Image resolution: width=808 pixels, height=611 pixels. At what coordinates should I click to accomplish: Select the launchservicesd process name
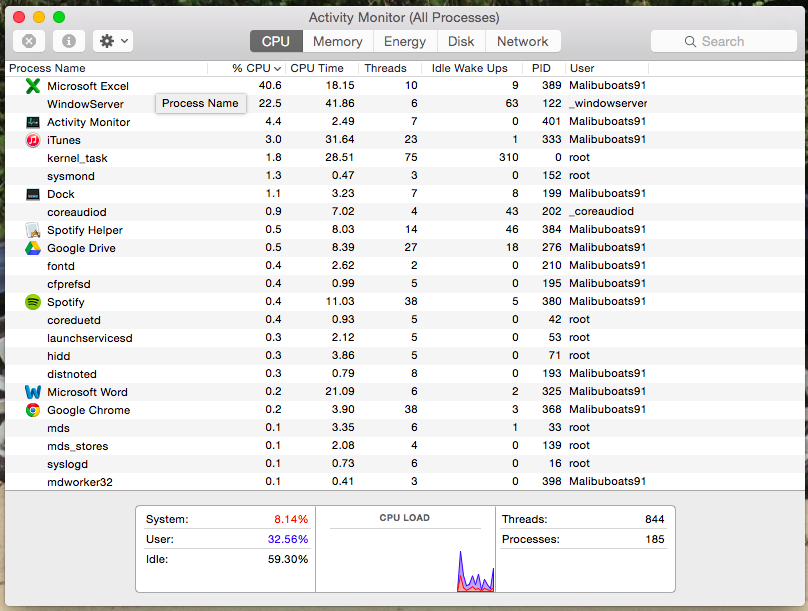(x=90, y=338)
